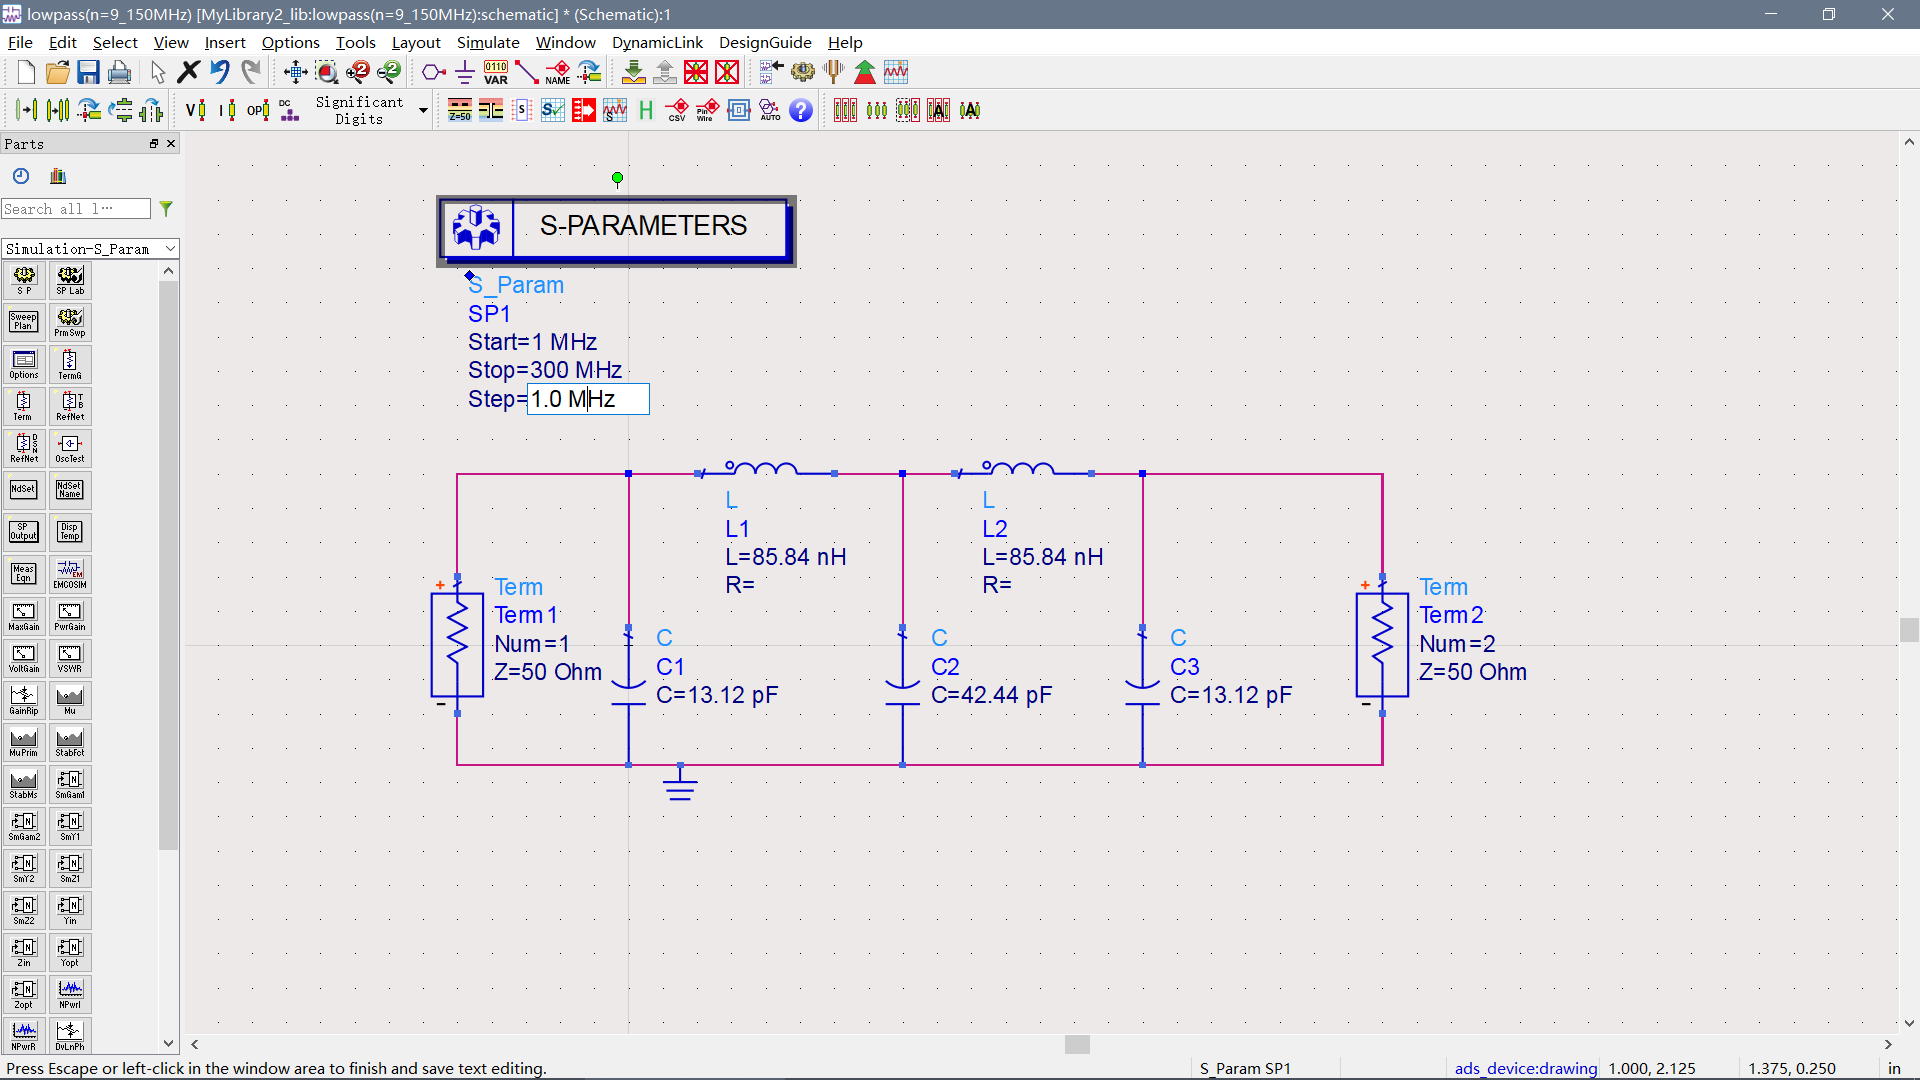Save the schematic with the floppy icon
The width and height of the screenshot is (1920, 1080).
(88, 72)
